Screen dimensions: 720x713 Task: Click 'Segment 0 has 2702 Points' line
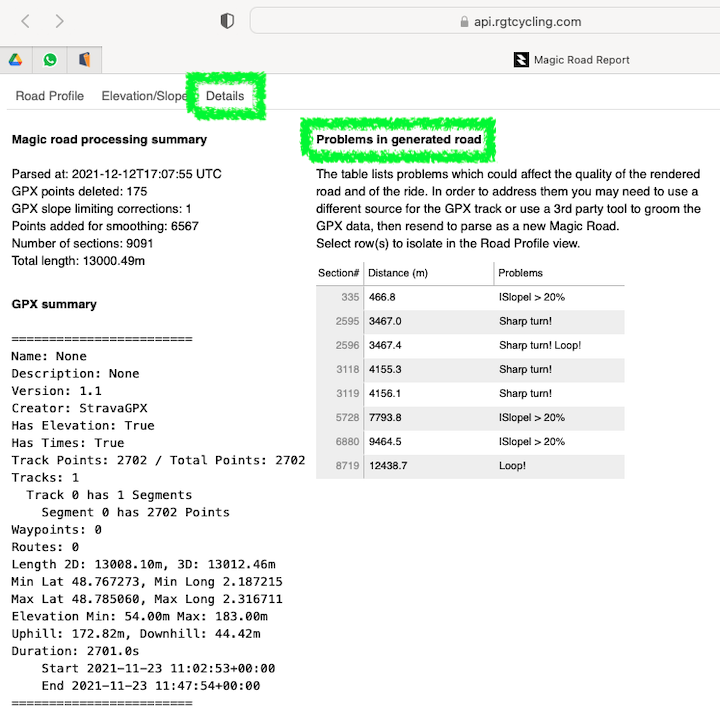click(x=135, y=512)
